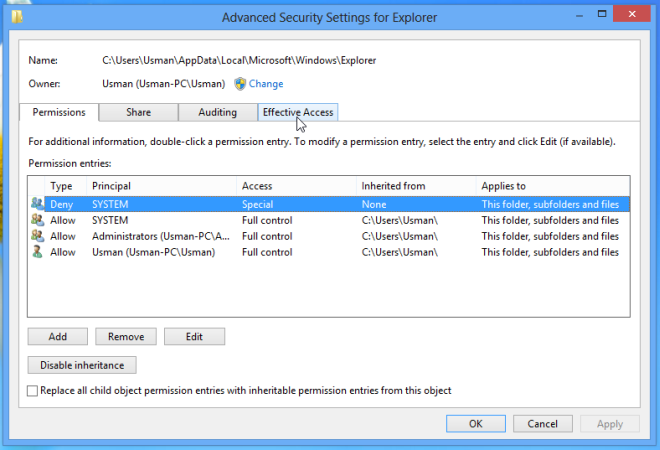
Task: Click the Usman user icon in list
Action: (x=37, y=252)
